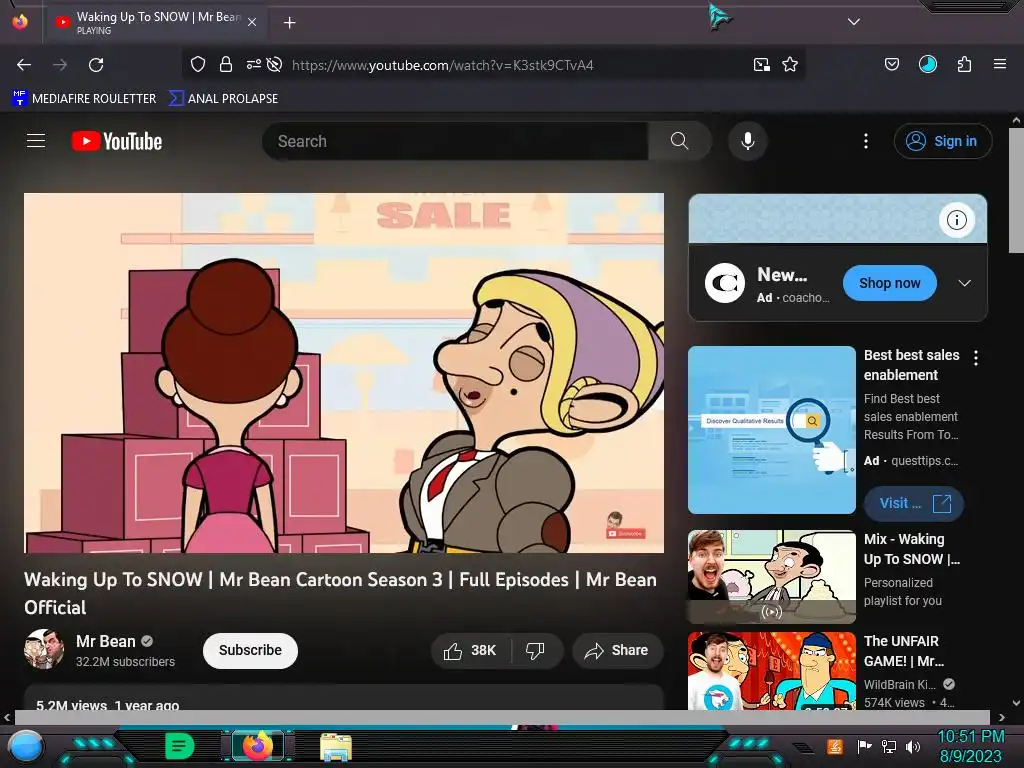Subscribe to the Mr Bean channel
This screenshot has width=1024, height=768.
[250, 650]
